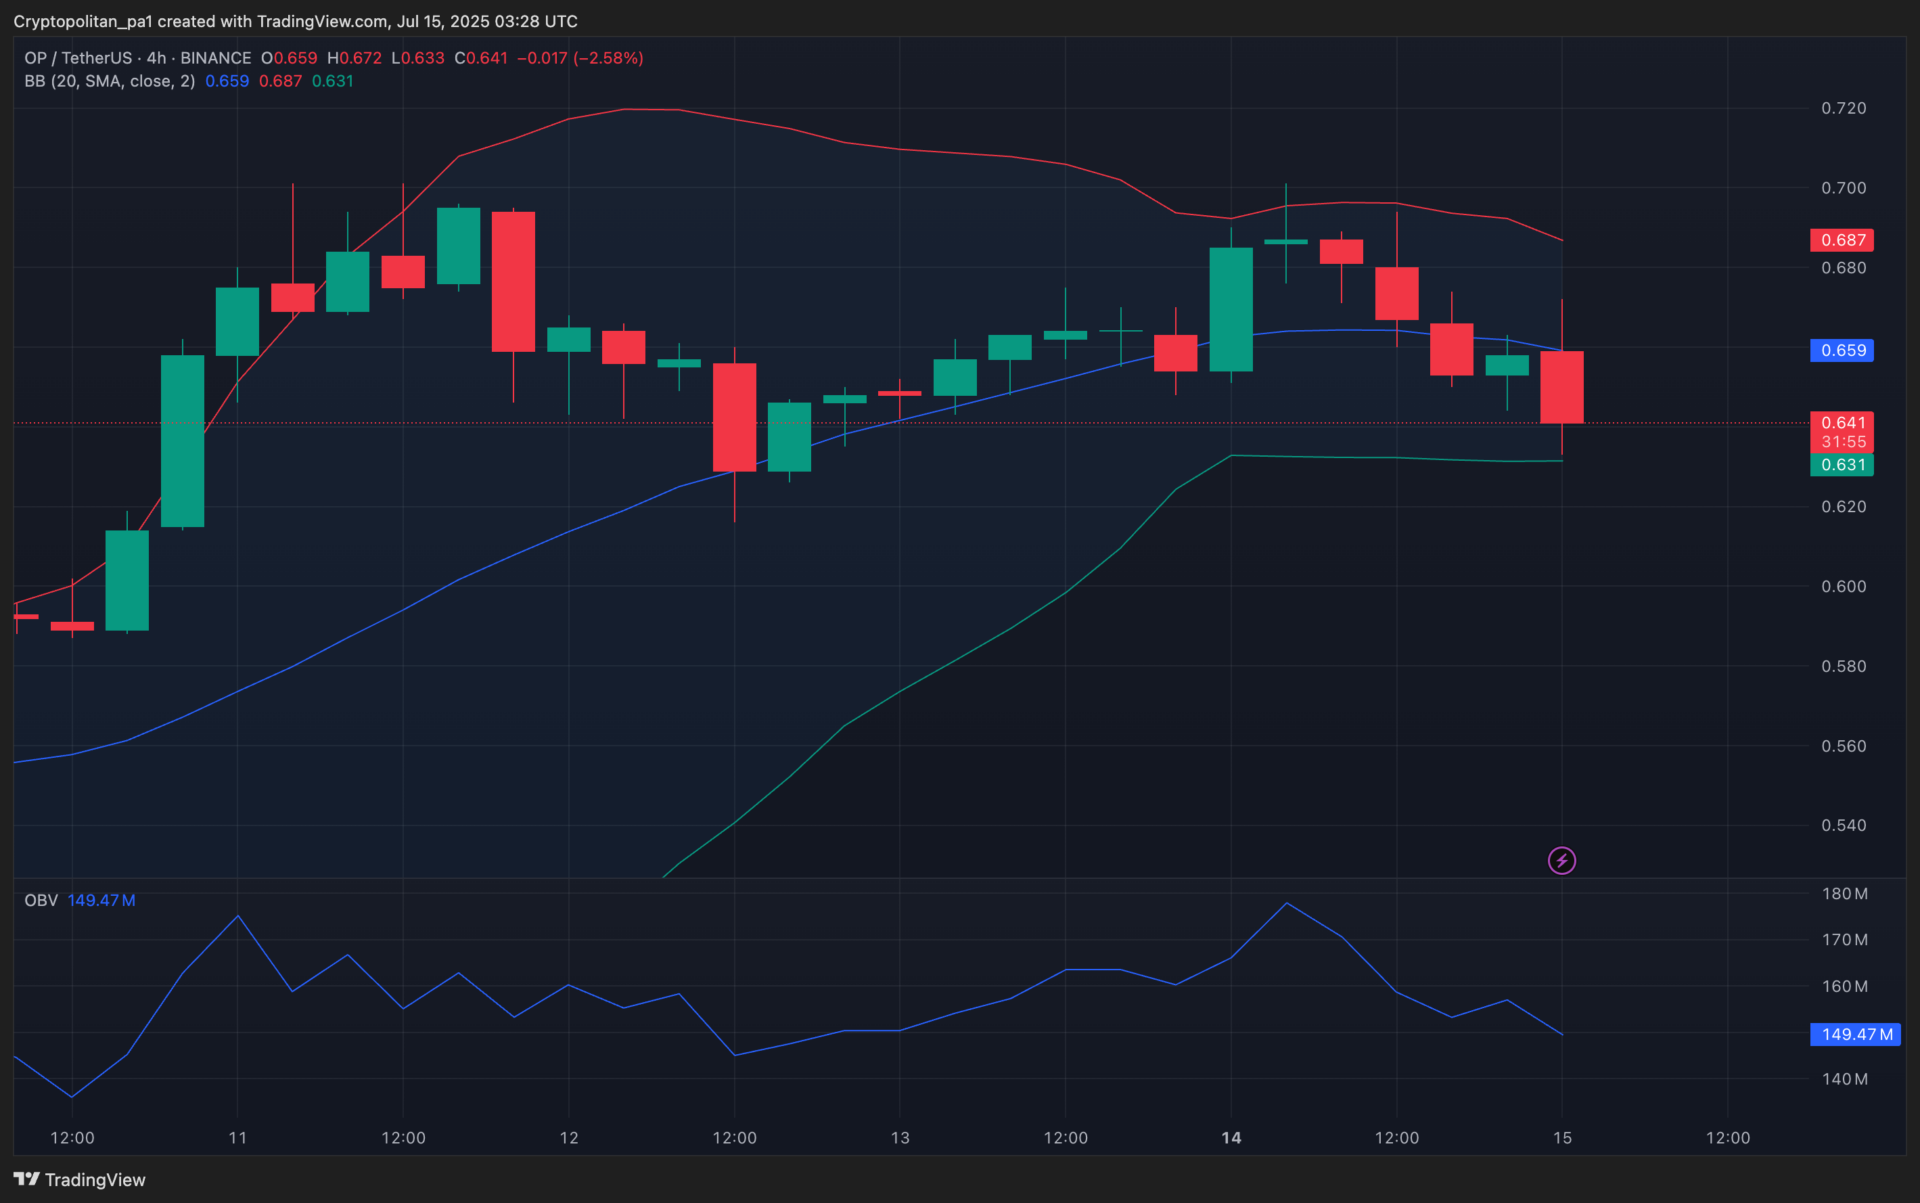The width and height of the screenshot is (1920, 1203).
Task: Click the red 0.687 upper band price tag
Action: pyautogui.click(x=1841, y=240)
